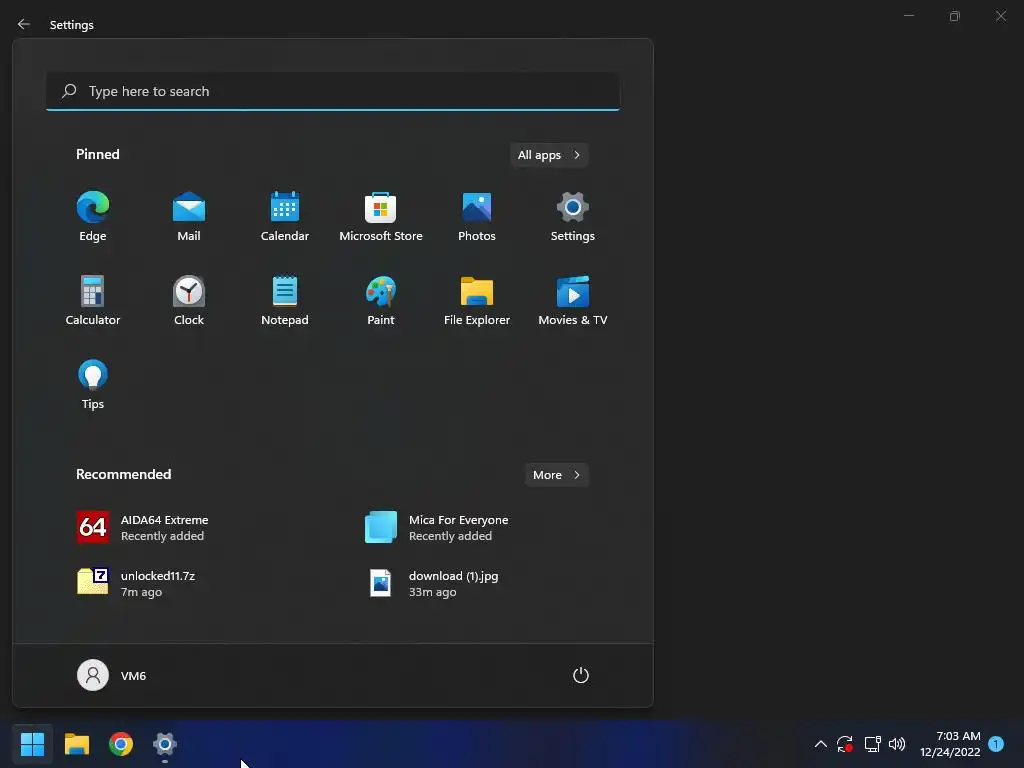1024x768 pixels.
Task: Open the clock showing 7:03 AM
Action: pos(950,744)
